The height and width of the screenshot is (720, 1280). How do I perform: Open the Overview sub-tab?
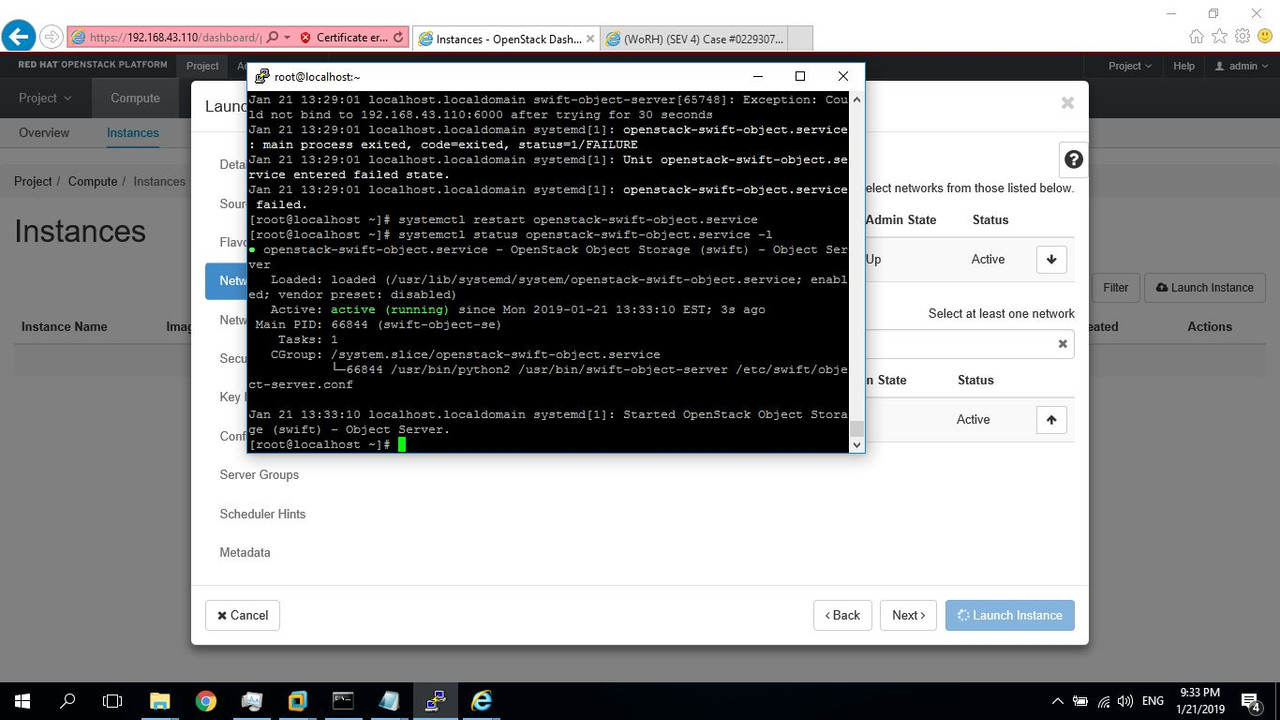(44, 133)
